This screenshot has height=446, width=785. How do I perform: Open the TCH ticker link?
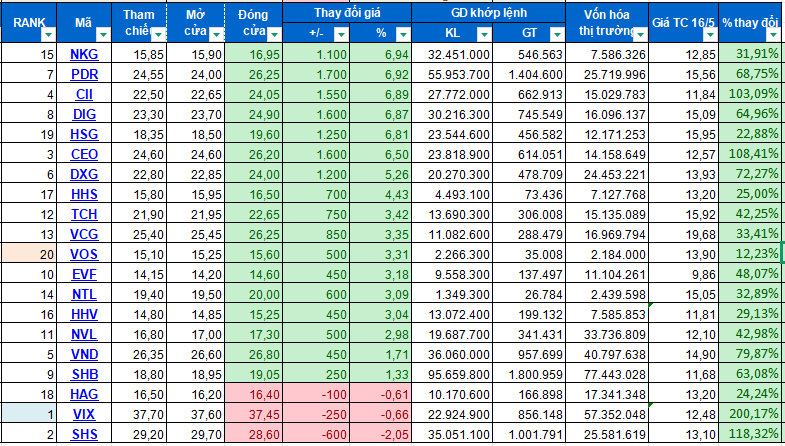pyautogui.click(x=84, y=214)
